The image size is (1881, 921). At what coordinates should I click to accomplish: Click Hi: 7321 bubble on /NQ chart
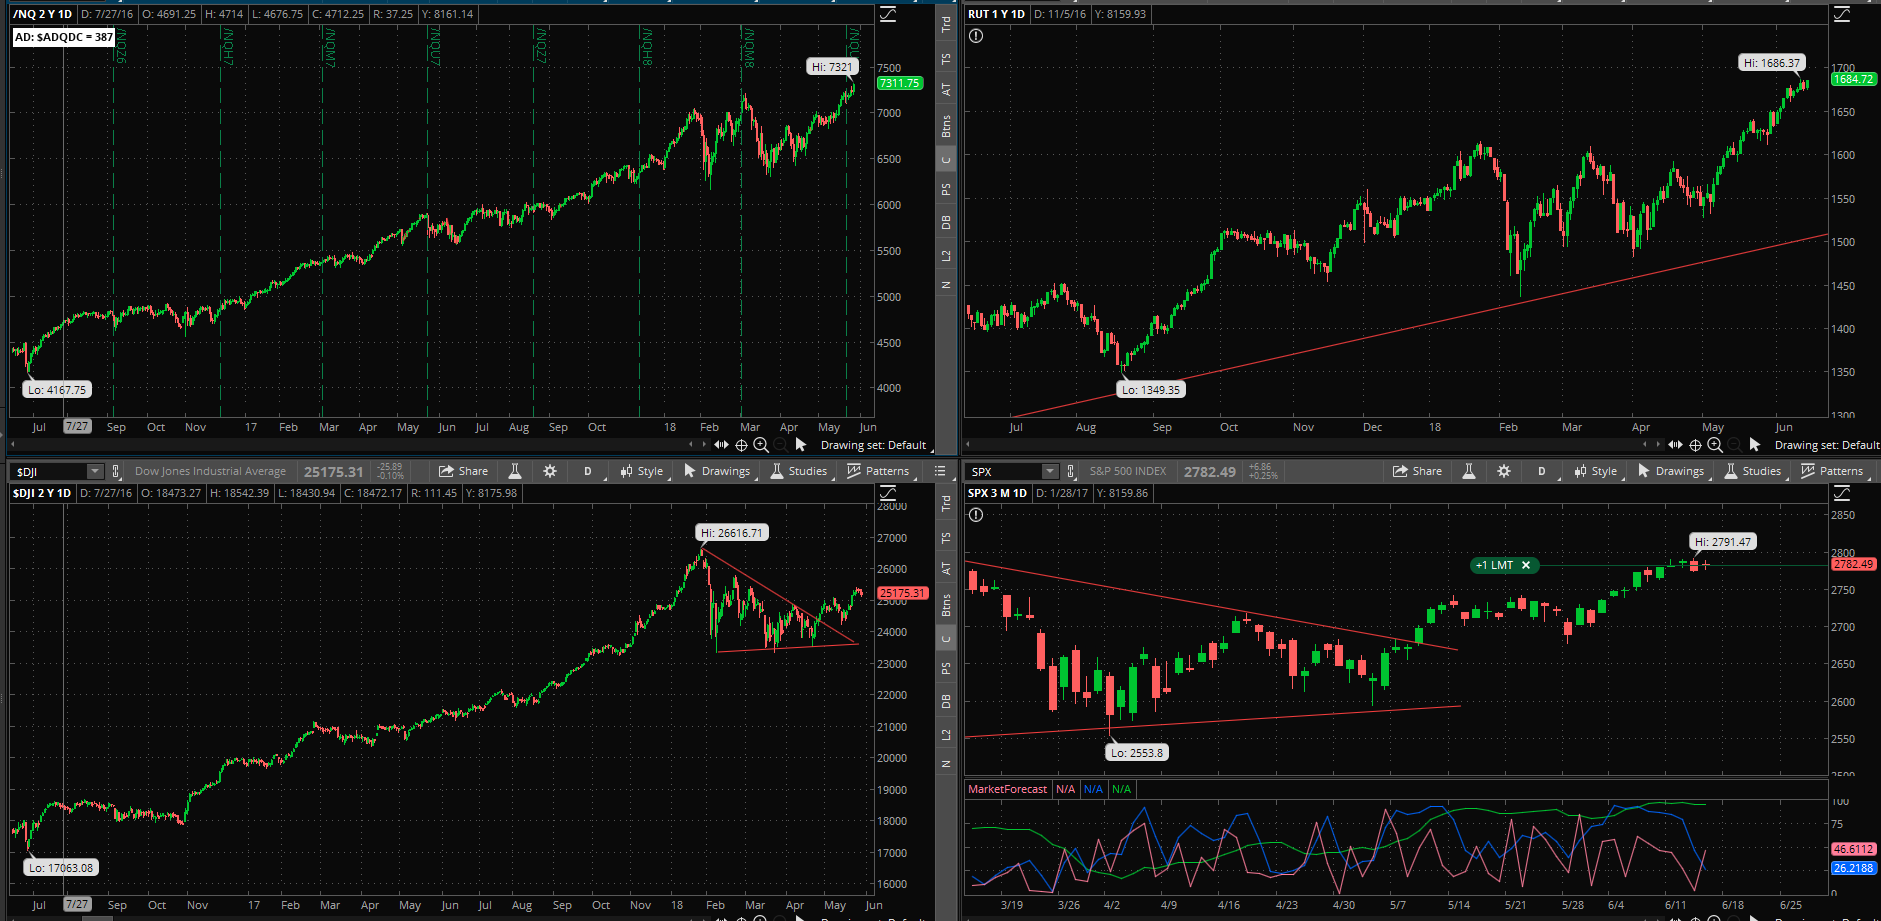(832, 67)
